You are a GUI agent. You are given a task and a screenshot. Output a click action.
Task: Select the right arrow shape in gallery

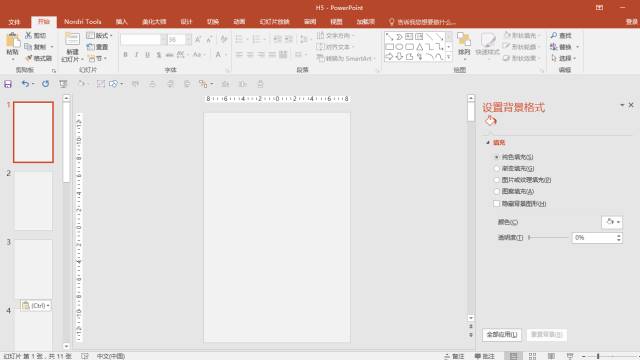[x=389, y=57]
